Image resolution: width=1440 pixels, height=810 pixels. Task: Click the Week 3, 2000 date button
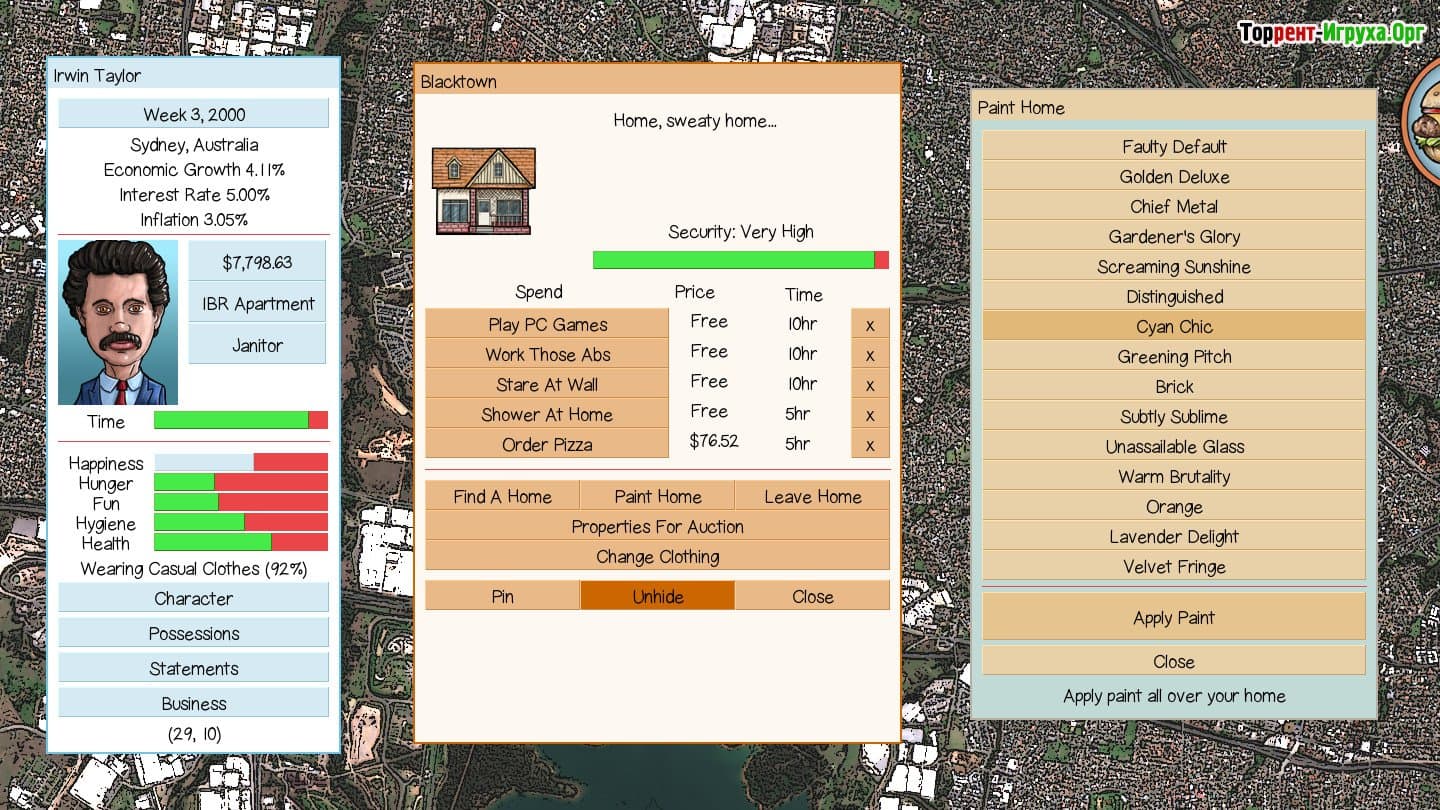(193, 114)
